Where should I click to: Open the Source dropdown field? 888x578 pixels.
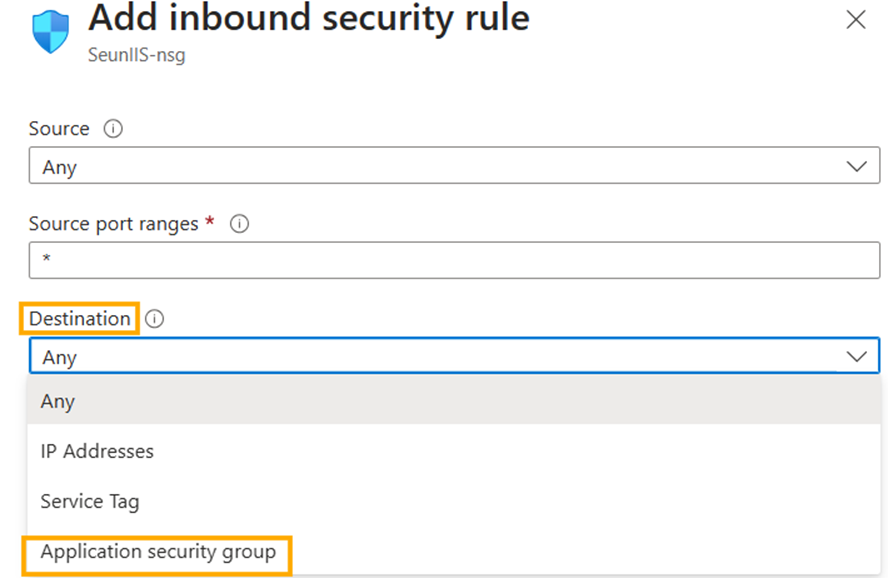[x=440, y=167]
